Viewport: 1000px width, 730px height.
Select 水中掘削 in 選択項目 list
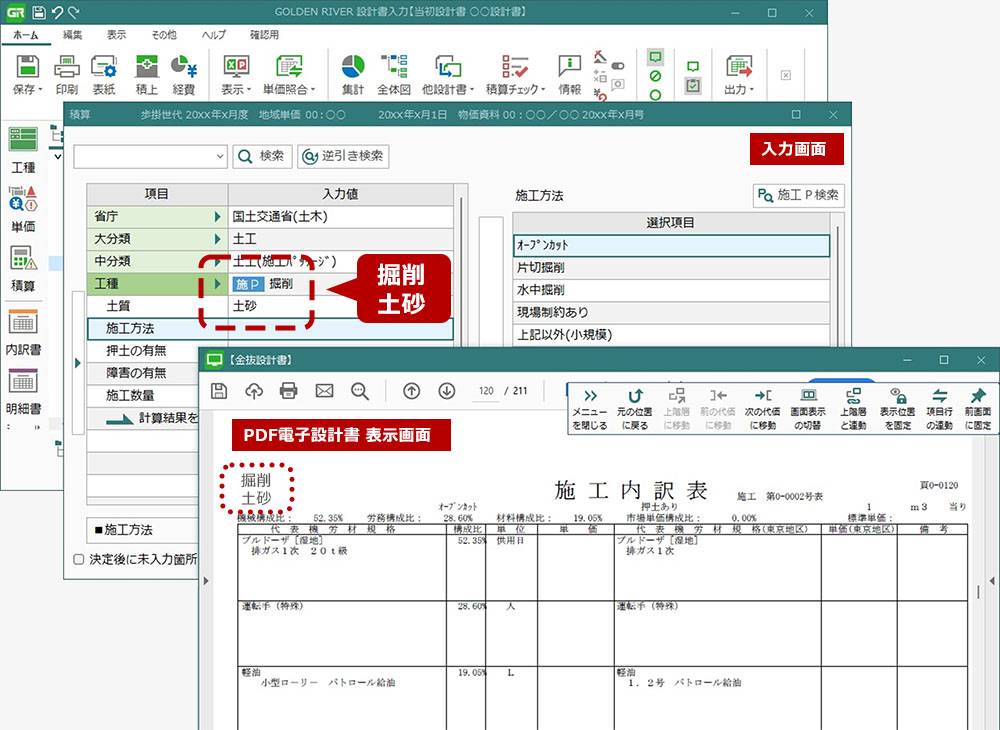point(672,290)
